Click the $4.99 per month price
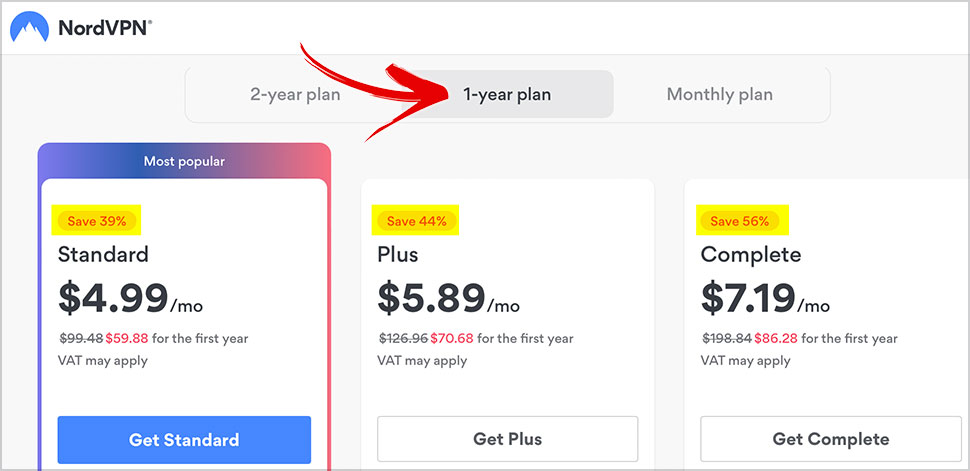 [x=130, y=298]
